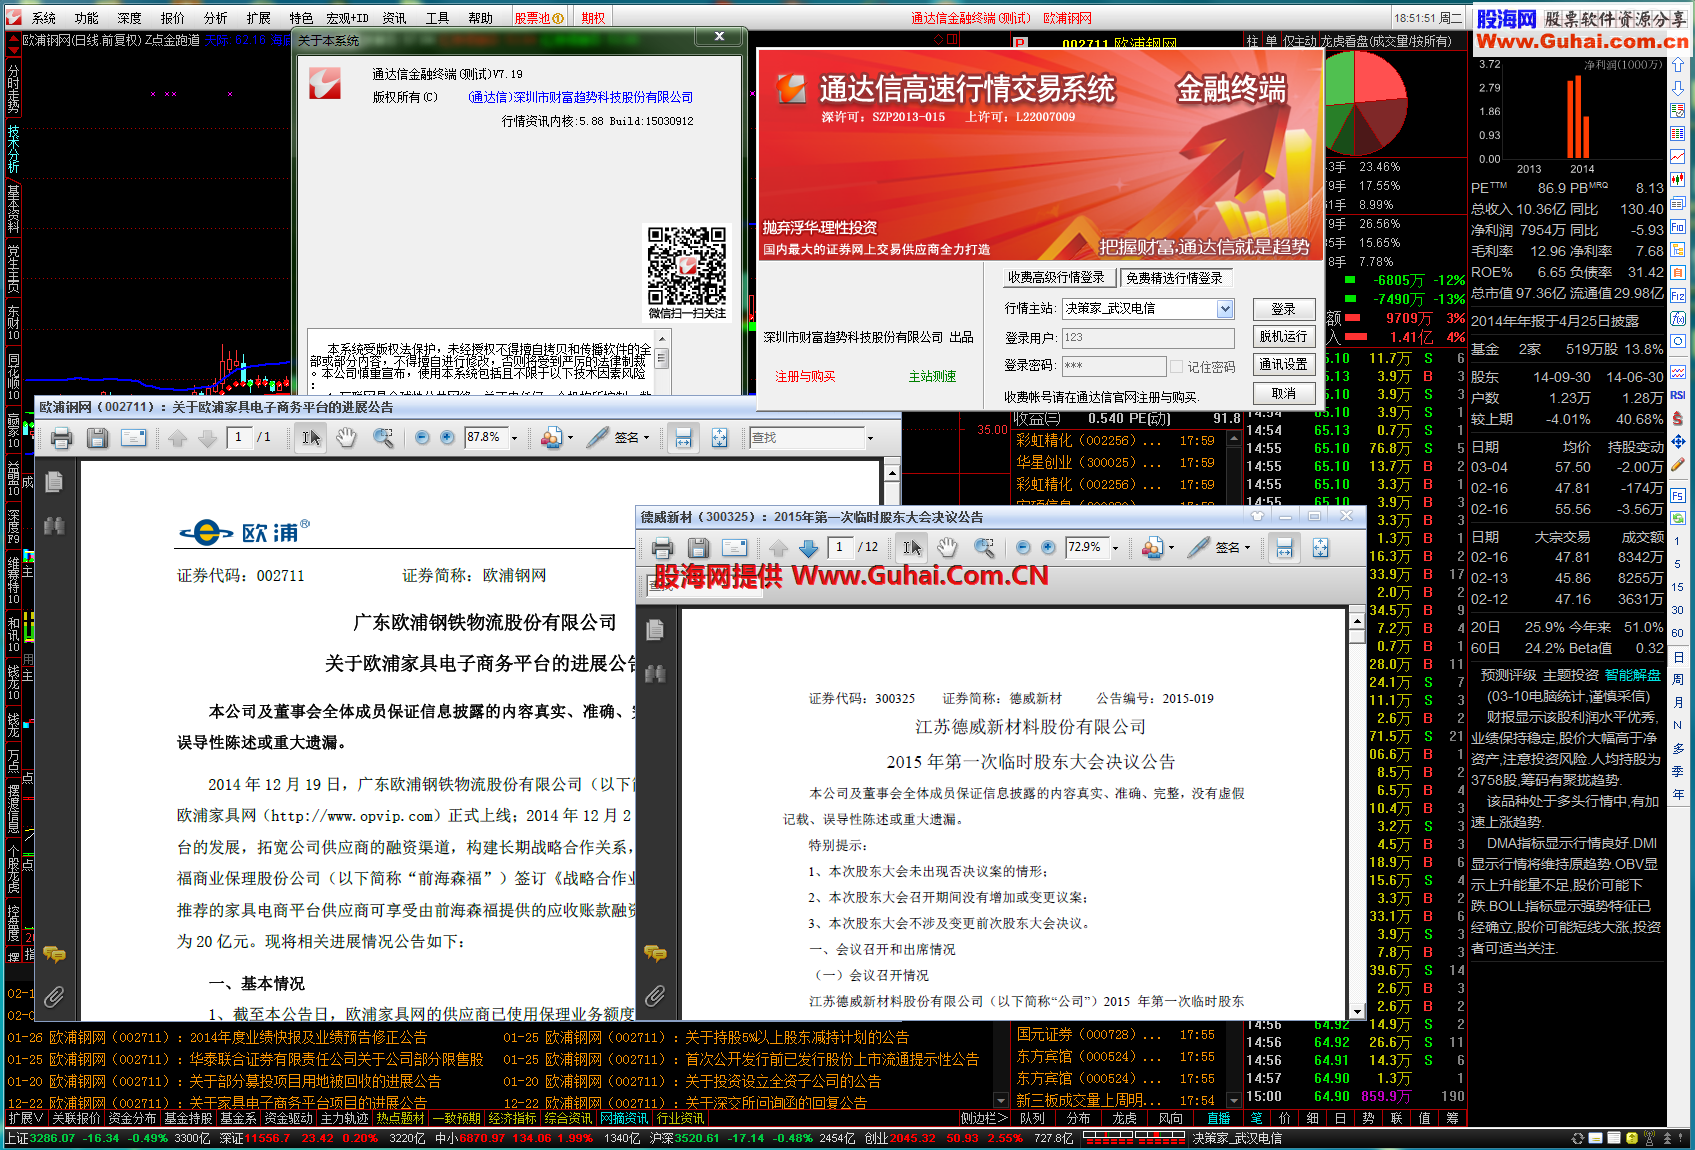Select the 资金分布 bottom tab
This screenshot has width=1695, height=1150.
(x=132, y=1118)
